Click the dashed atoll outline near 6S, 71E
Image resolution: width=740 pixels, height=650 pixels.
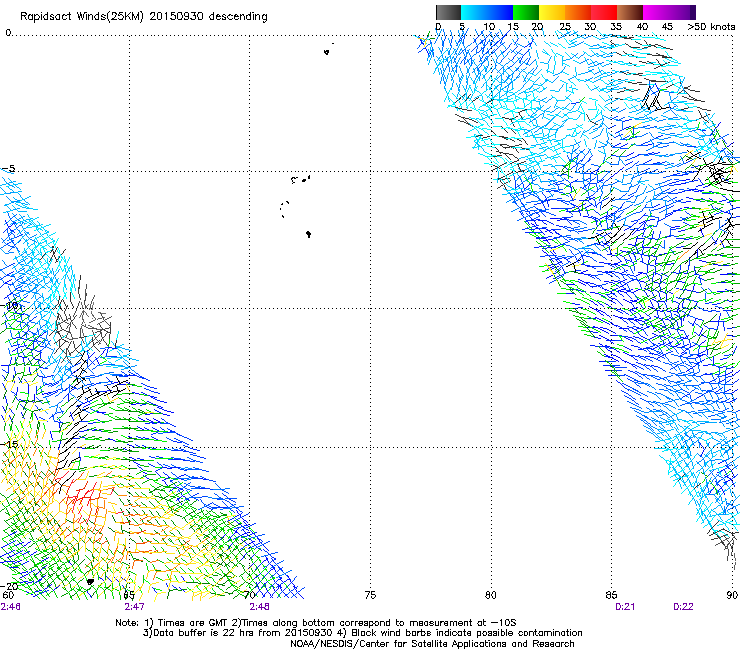coord(284,209)
